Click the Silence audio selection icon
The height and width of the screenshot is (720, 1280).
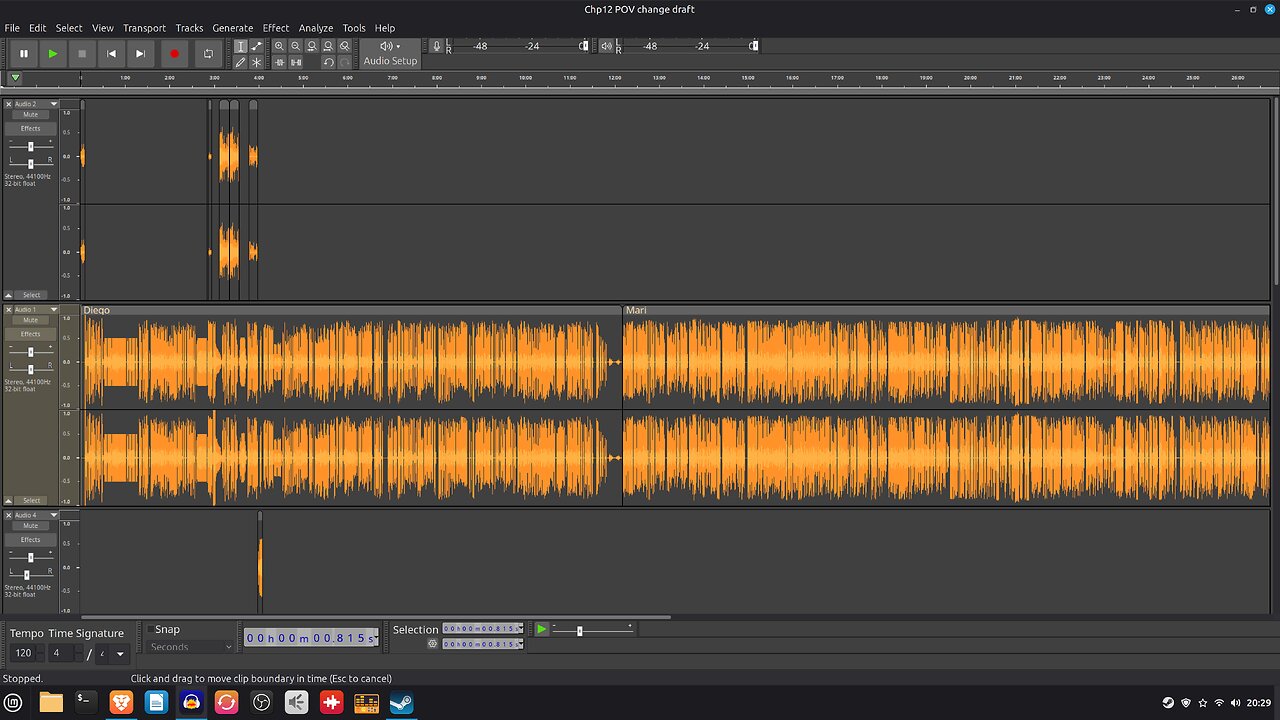point(295,62)
